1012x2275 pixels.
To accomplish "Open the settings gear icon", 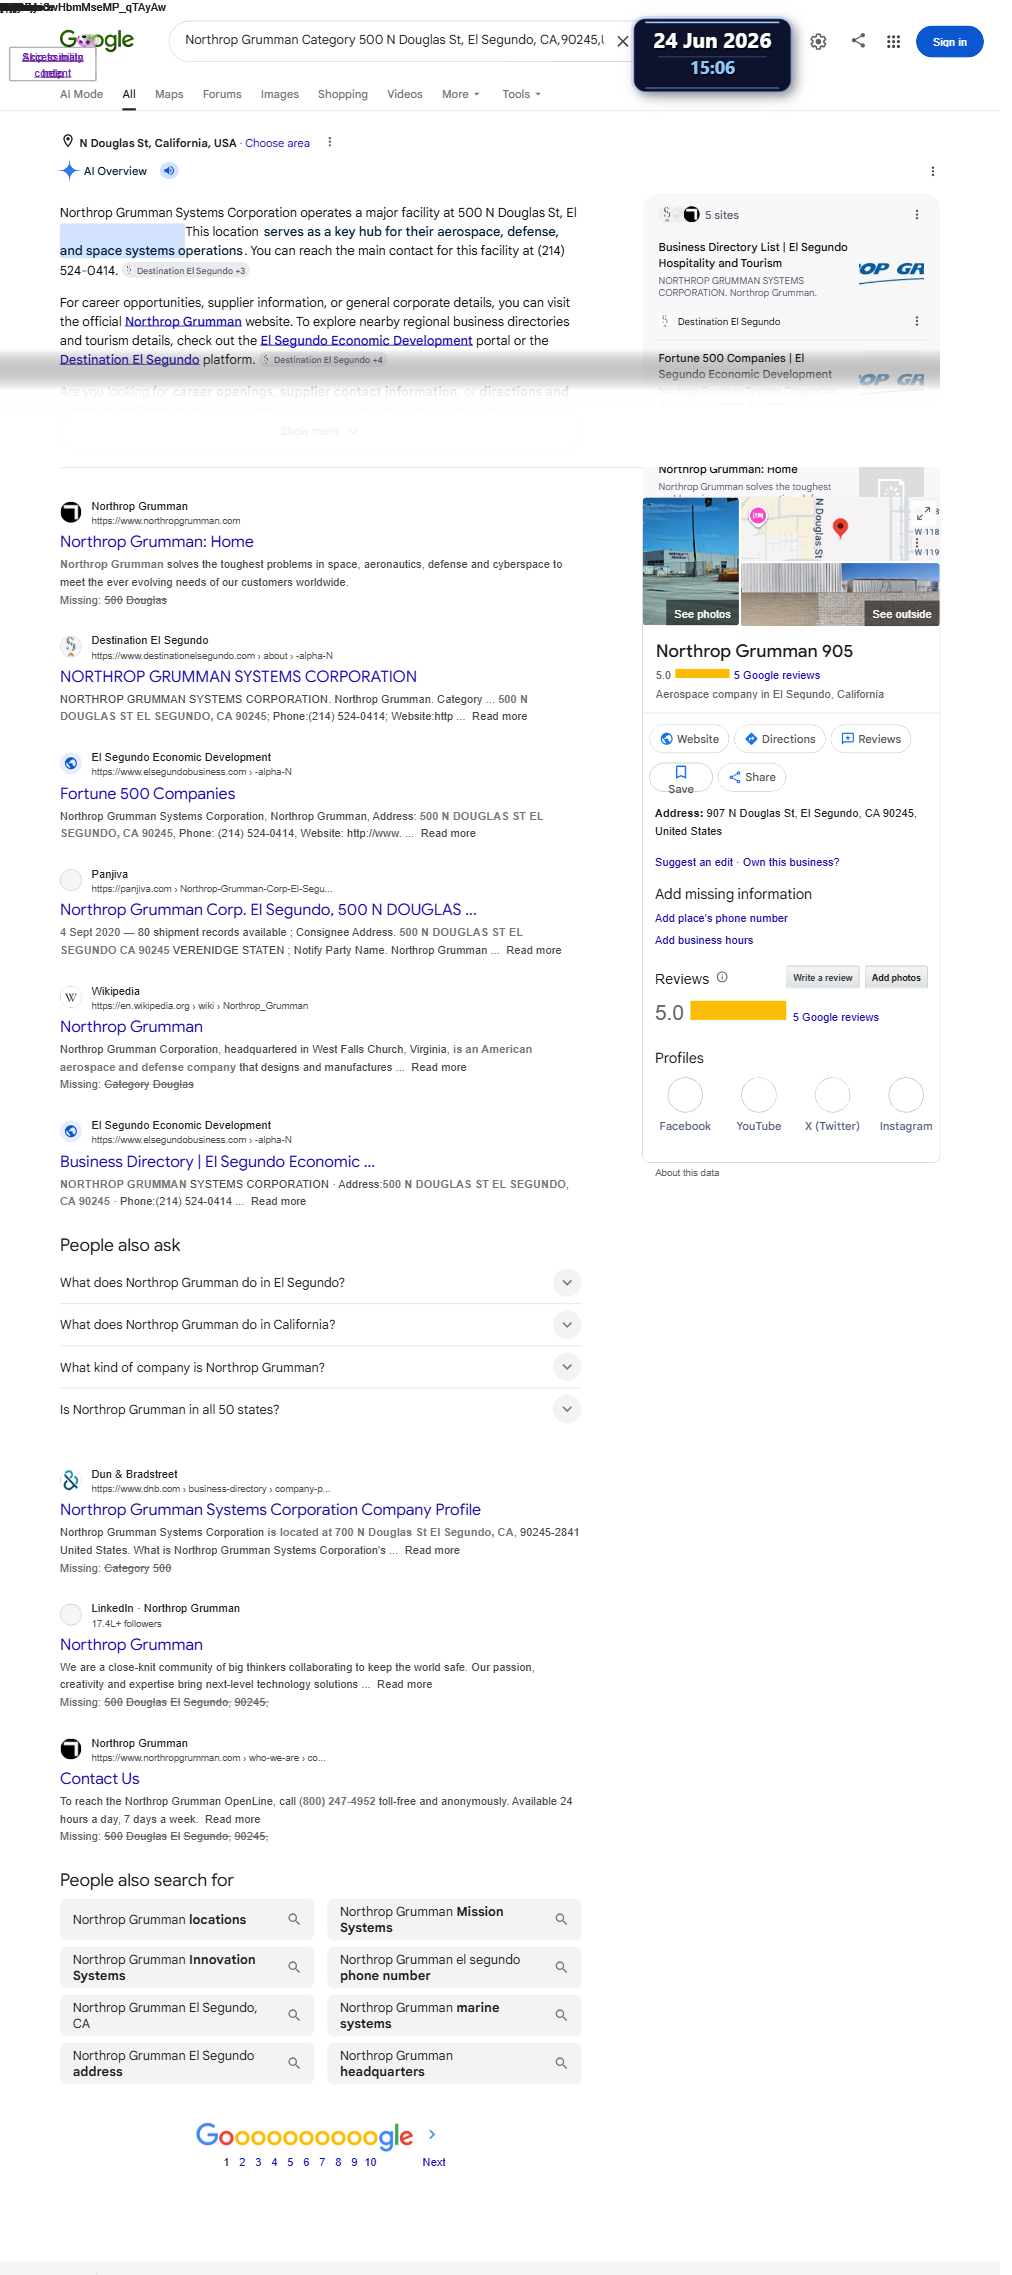I will pyautogui.click(x=818, y=42).
